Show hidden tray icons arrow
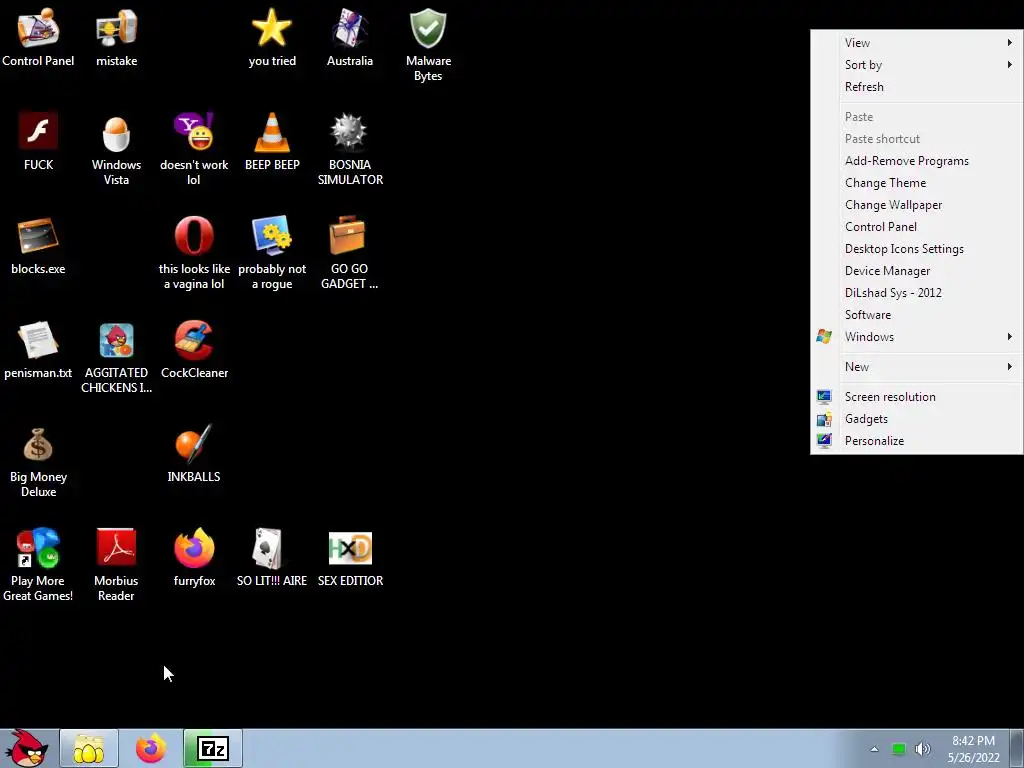 (874, 749)
